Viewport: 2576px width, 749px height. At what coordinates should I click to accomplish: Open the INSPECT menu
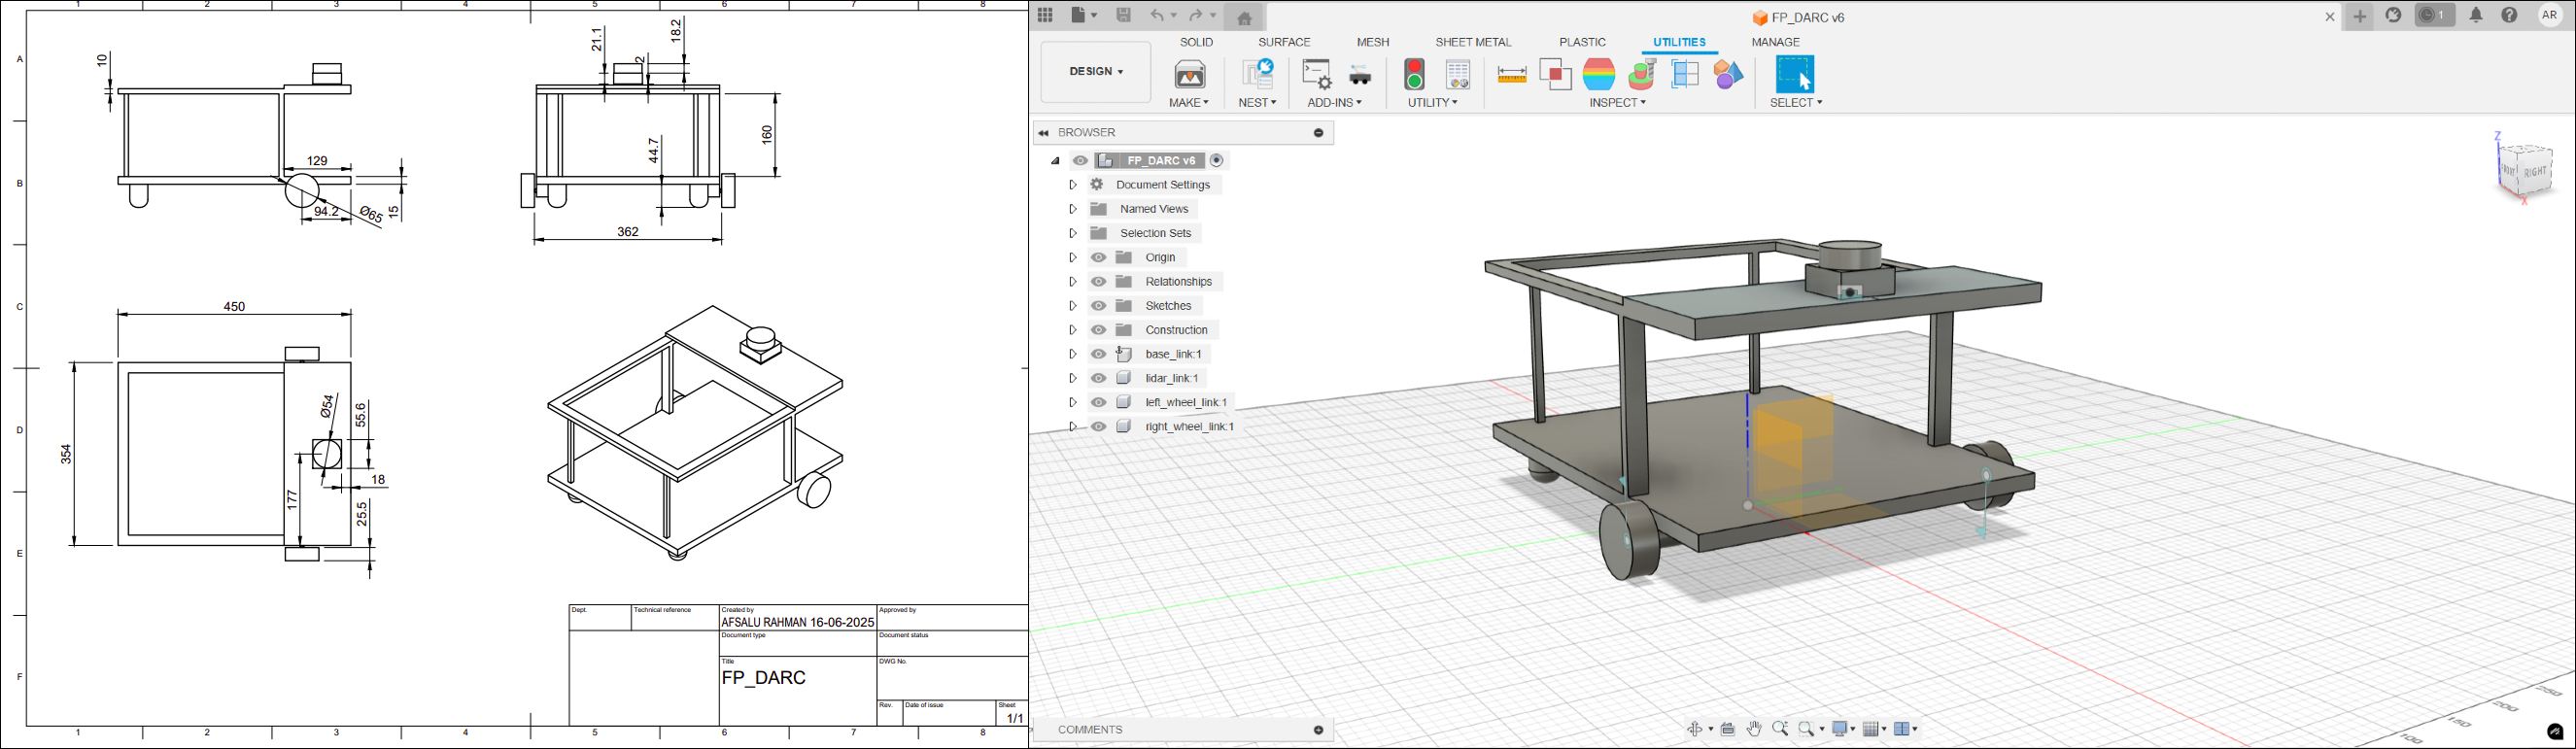(1617, 103)
